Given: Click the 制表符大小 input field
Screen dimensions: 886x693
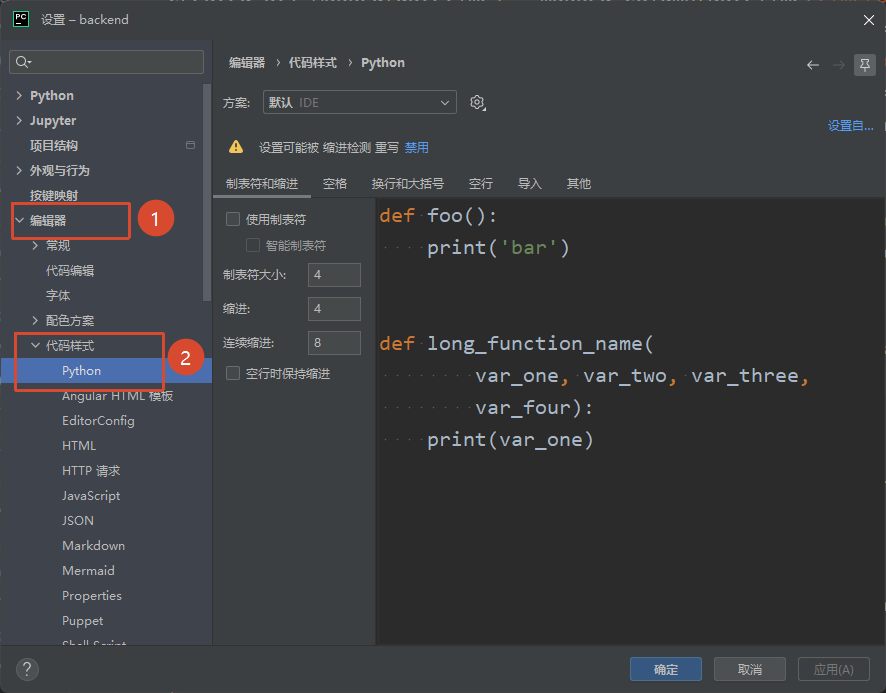Looking at the screenshot, I should (x=334, y=275).
